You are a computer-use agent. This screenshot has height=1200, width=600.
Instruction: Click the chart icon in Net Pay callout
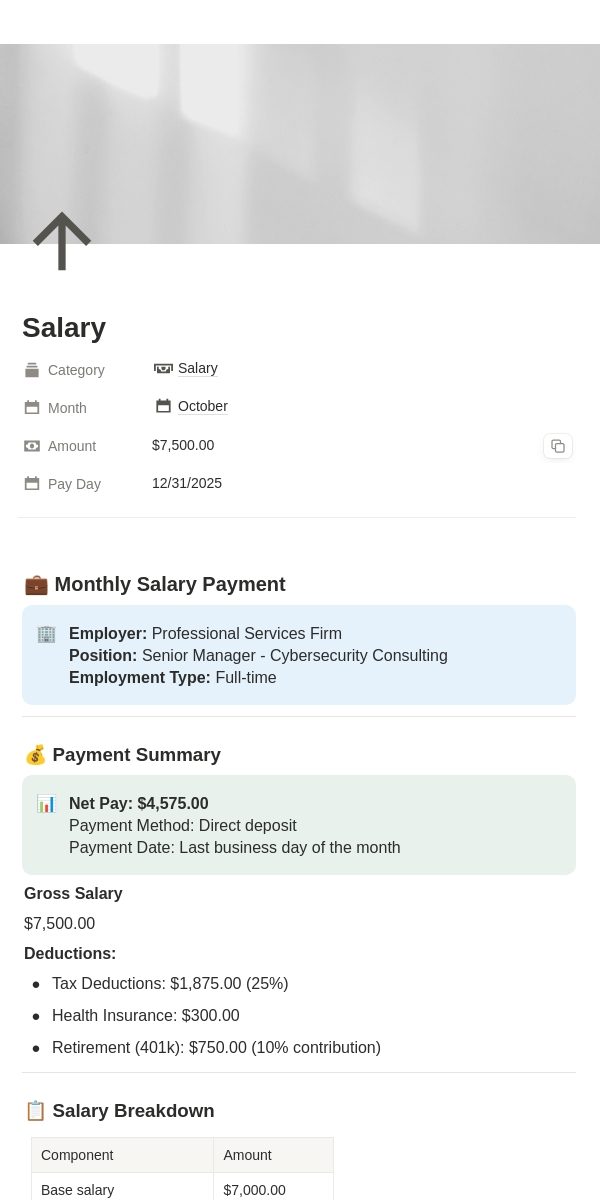tap(46, 804)
